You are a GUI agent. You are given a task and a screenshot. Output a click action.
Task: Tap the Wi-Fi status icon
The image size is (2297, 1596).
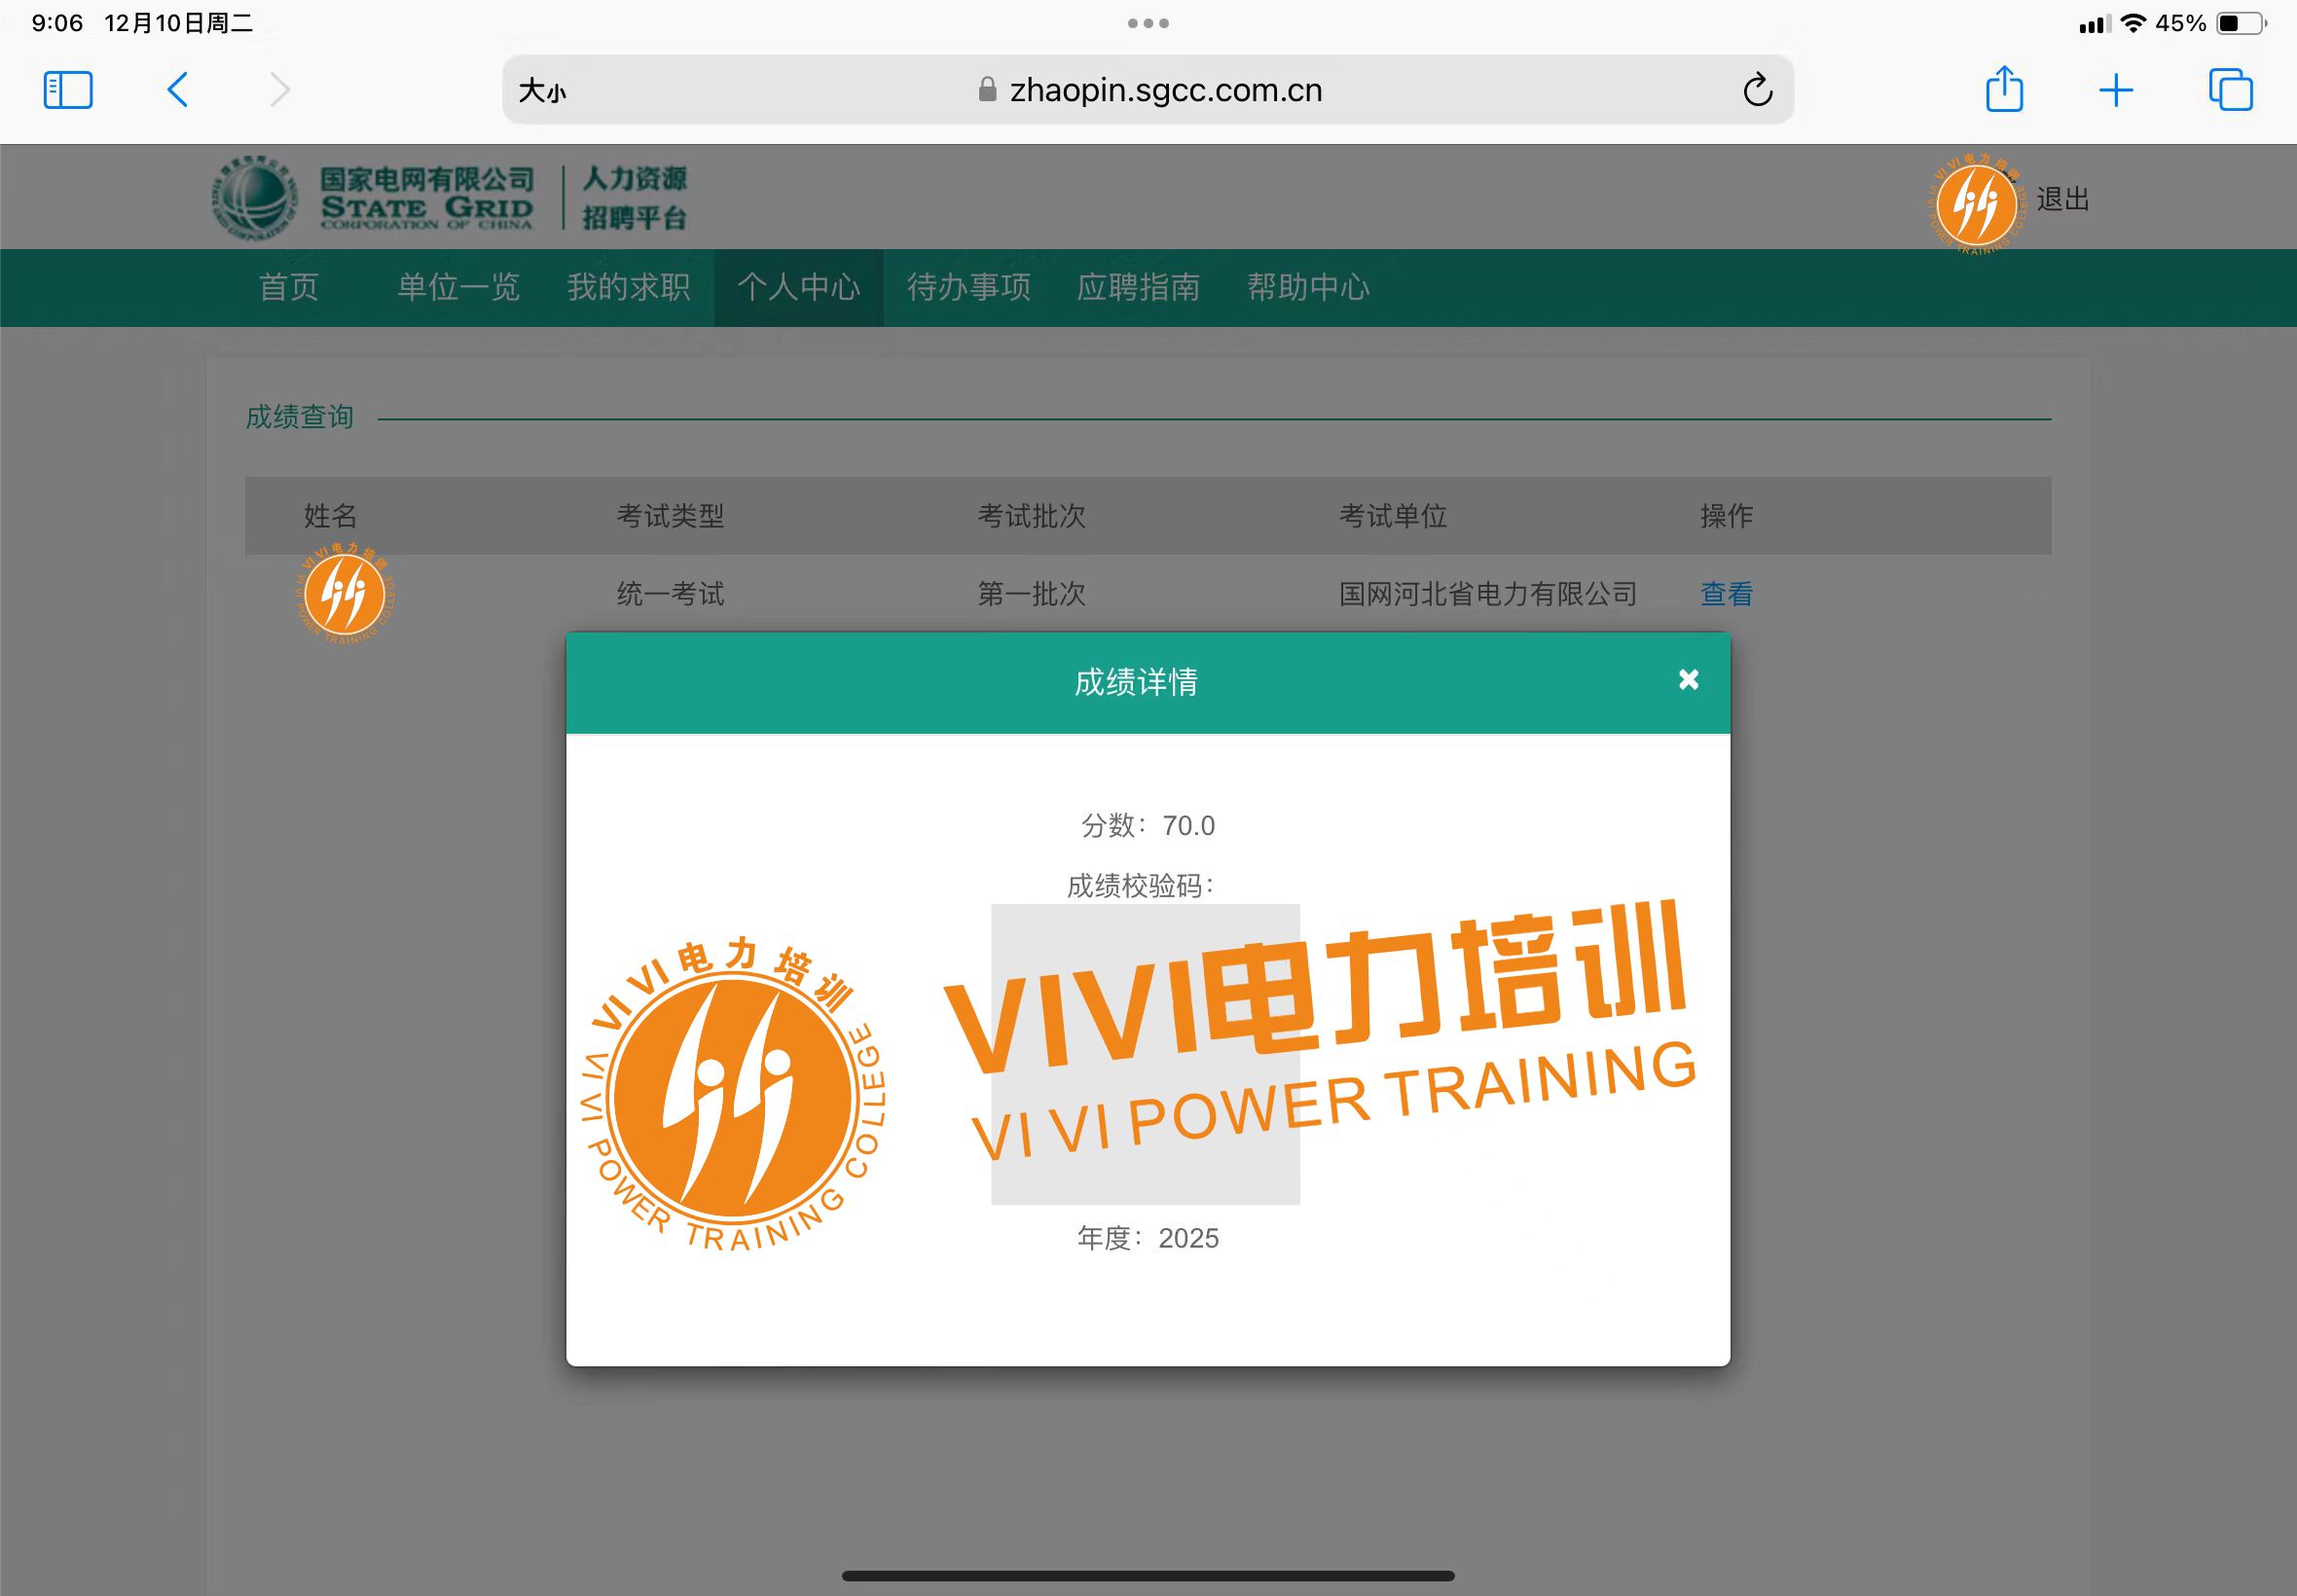2133,23
